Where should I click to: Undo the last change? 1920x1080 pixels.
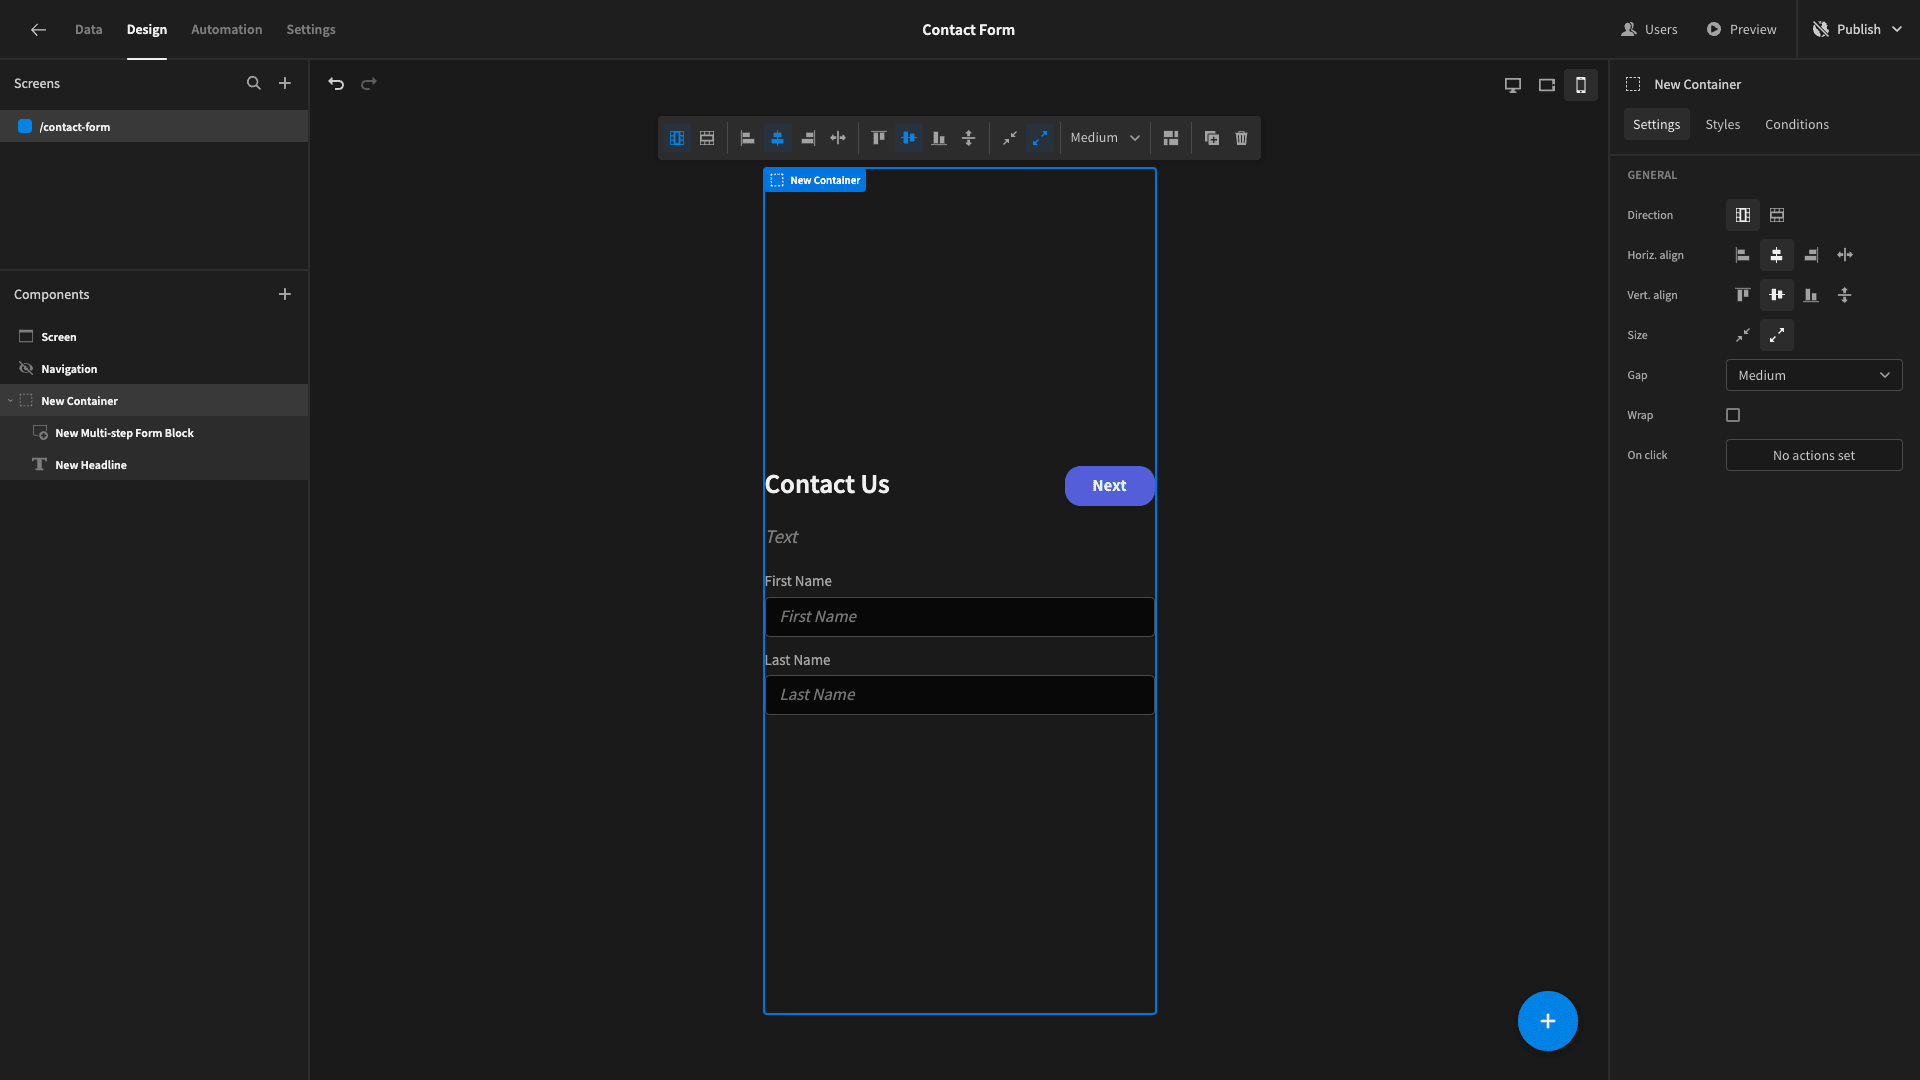[x=336, y=84]
